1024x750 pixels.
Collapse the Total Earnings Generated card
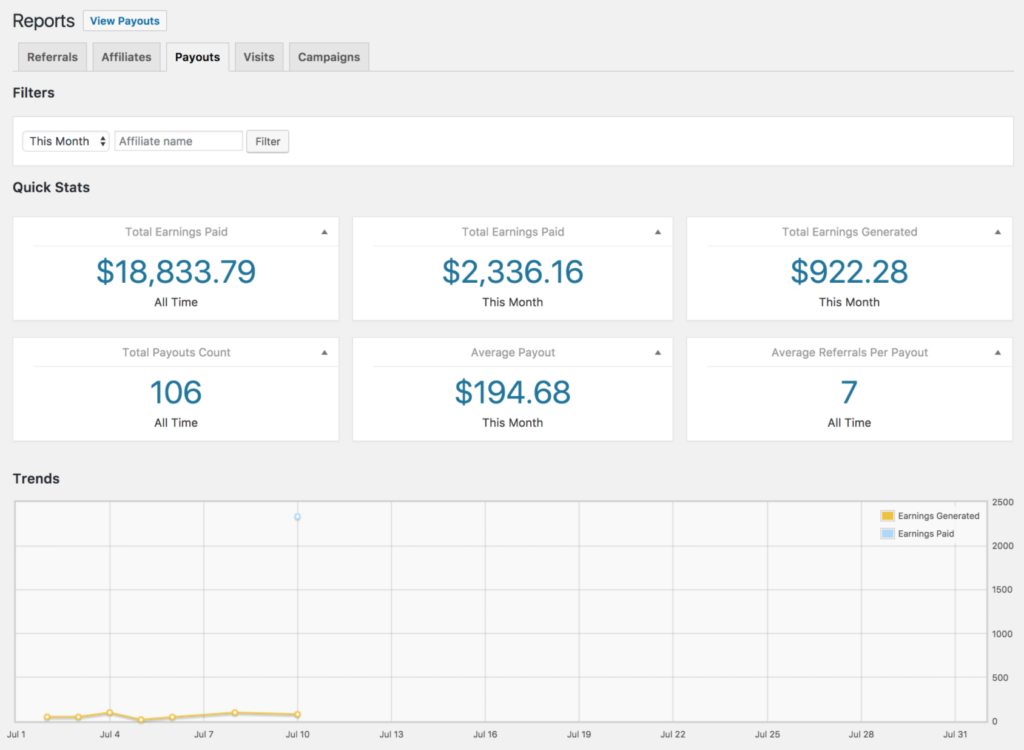click(x=997, y=233)
